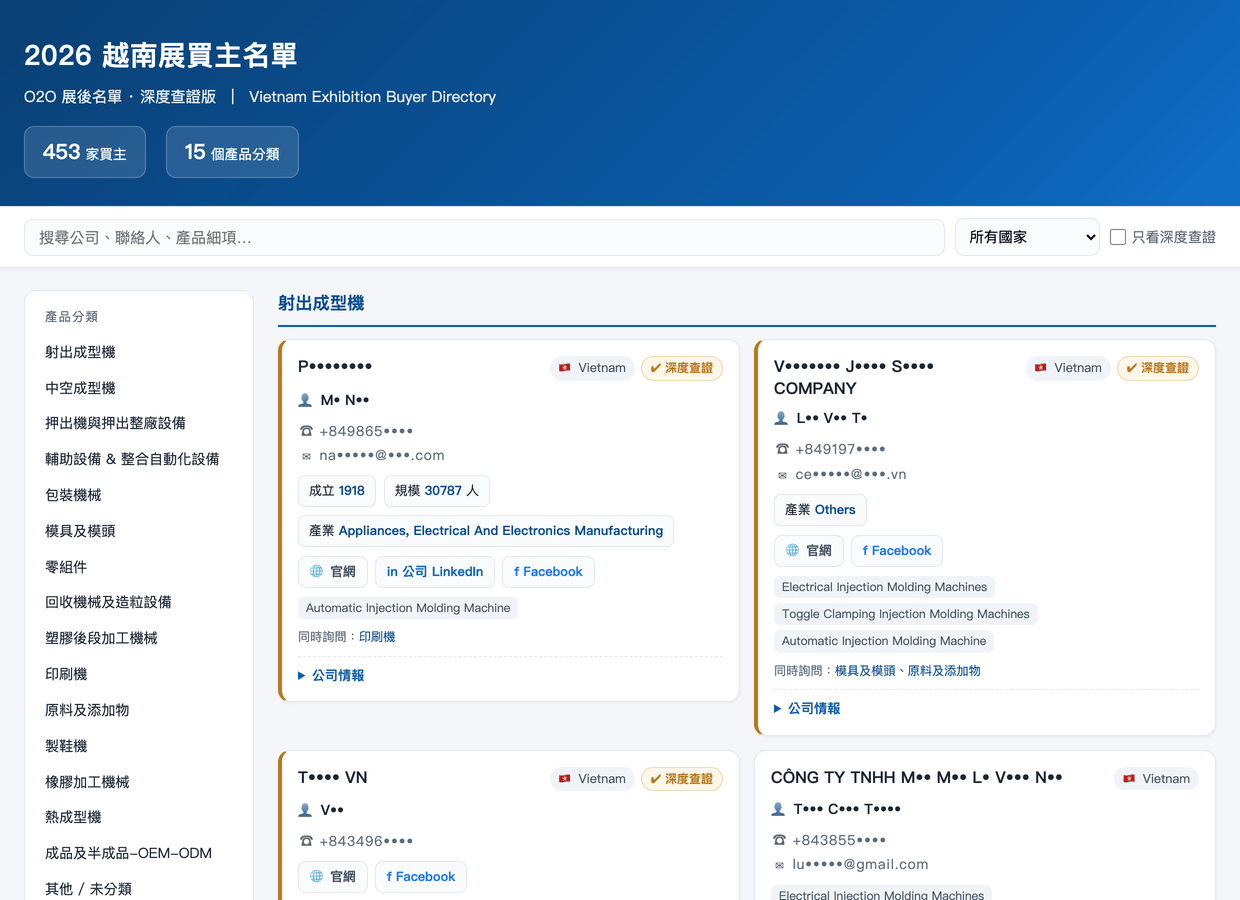Open Facebook link in P•••••••• card
Viewport: 1240px width, 900px height.
[548, 572]
